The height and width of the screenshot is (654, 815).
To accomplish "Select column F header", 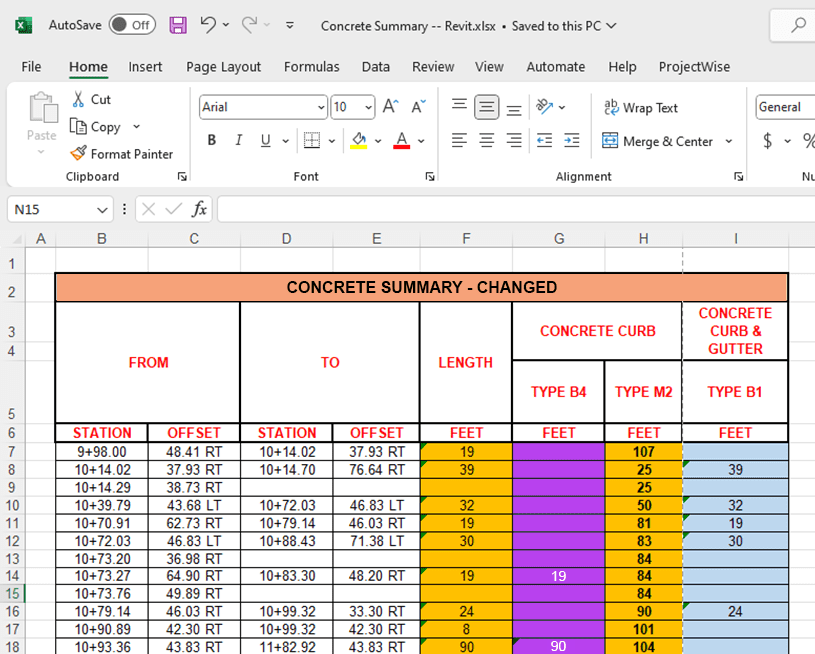I will (x=466, y=239).
